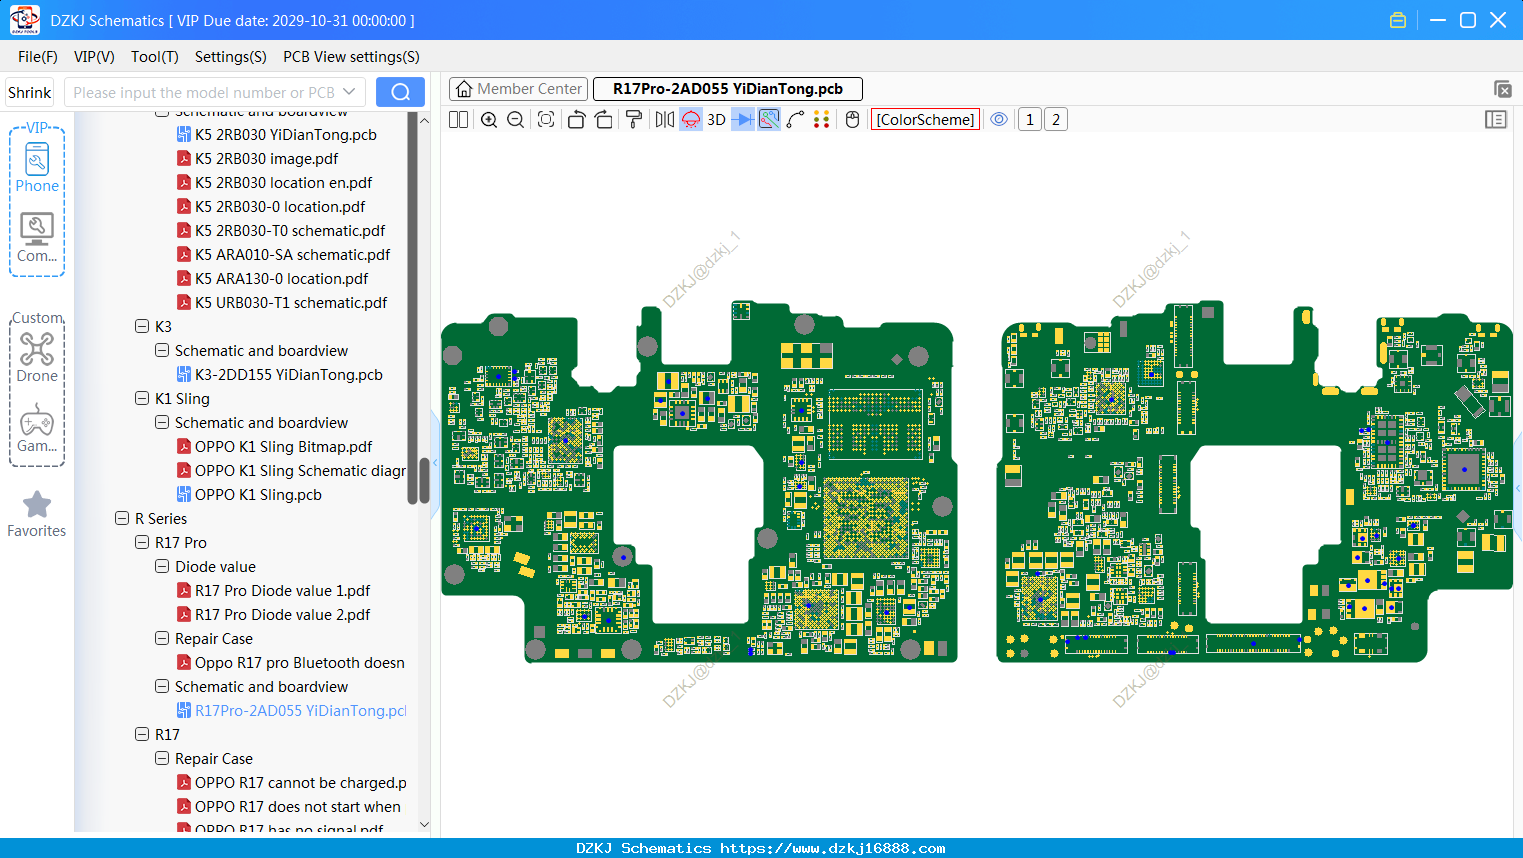Screen dimensions: 1523x858
Task: Open PCB View settings(S) menu
Action: pyautogui.click(x=351, y=57)
